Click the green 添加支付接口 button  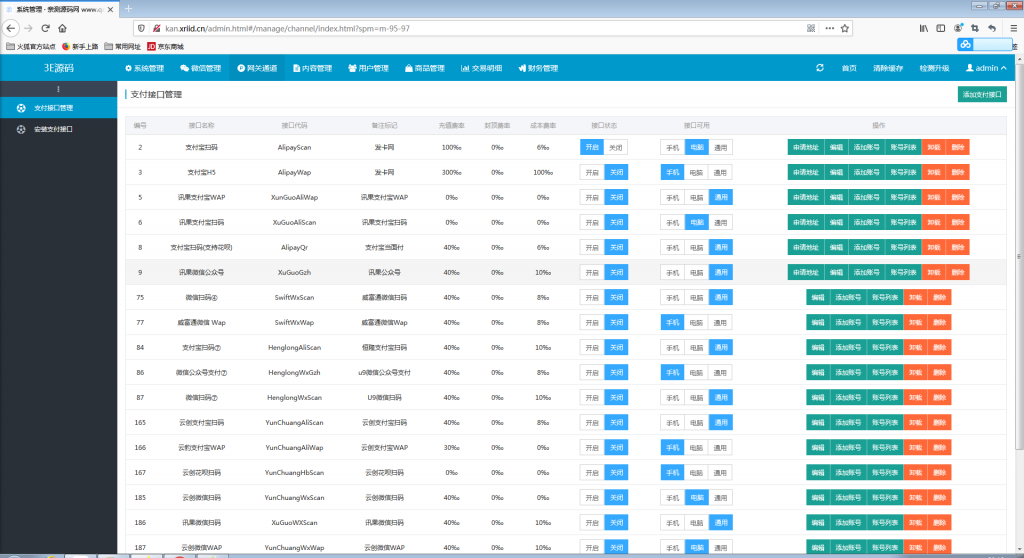pyautogui.click(x=982, y=94)
